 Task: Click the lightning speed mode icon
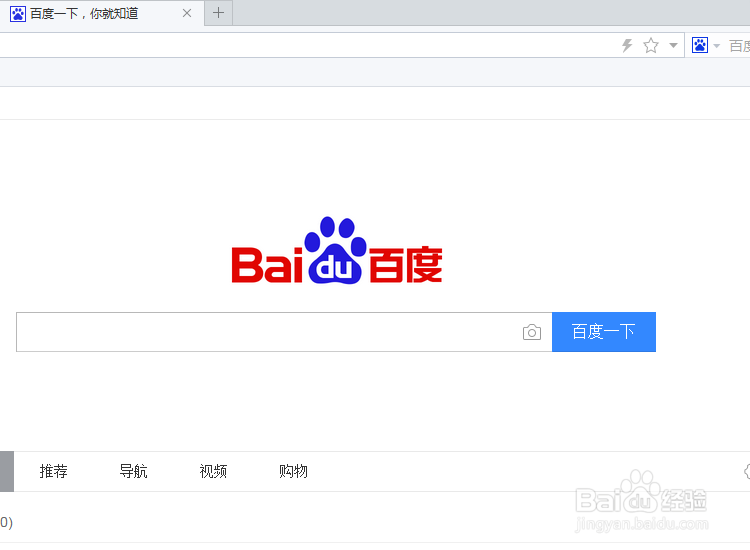pyautogui.click(x=627, y=46)
